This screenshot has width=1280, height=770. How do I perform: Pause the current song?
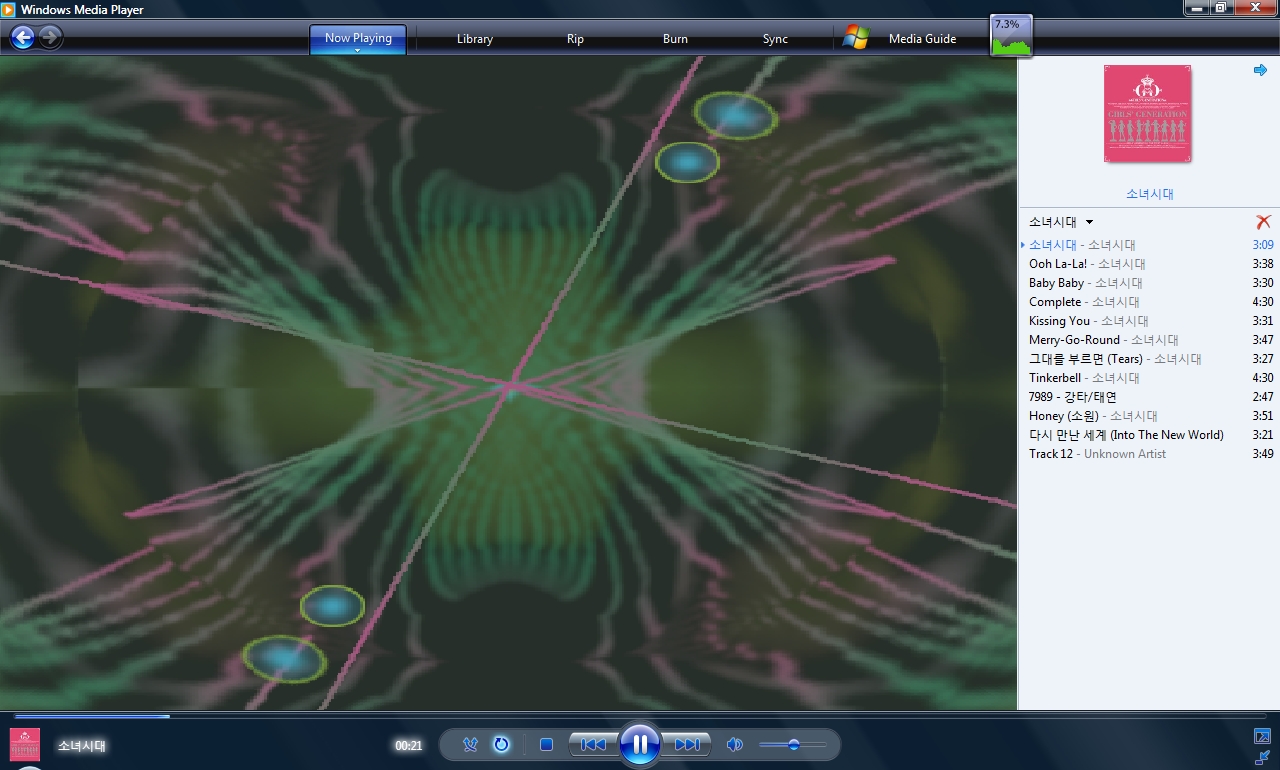pos(640,744)
